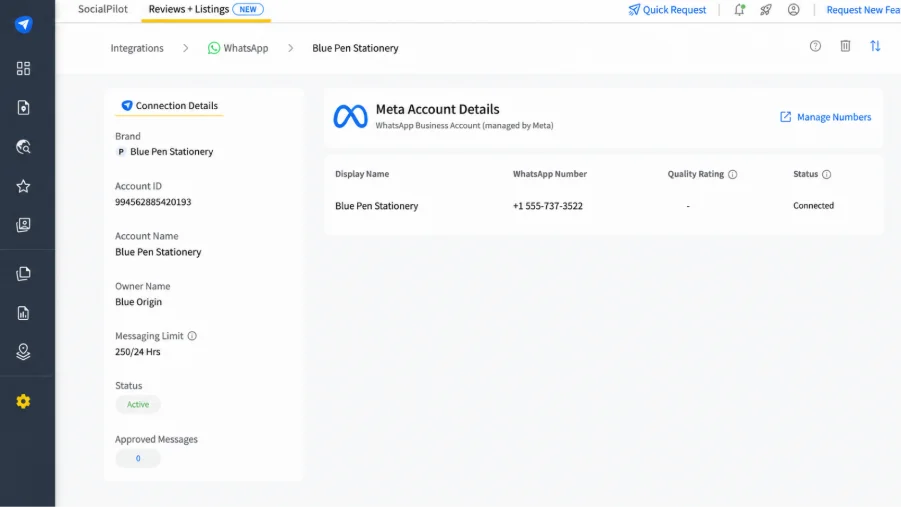Go to WhatsApp breadcrumb
The height and width of the screenshot is (507, 901).
point(238,48)
